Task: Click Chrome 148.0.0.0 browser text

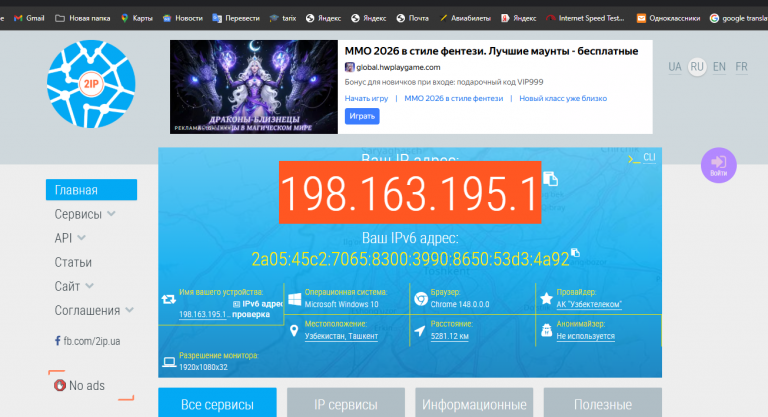Action: point(460,304)
